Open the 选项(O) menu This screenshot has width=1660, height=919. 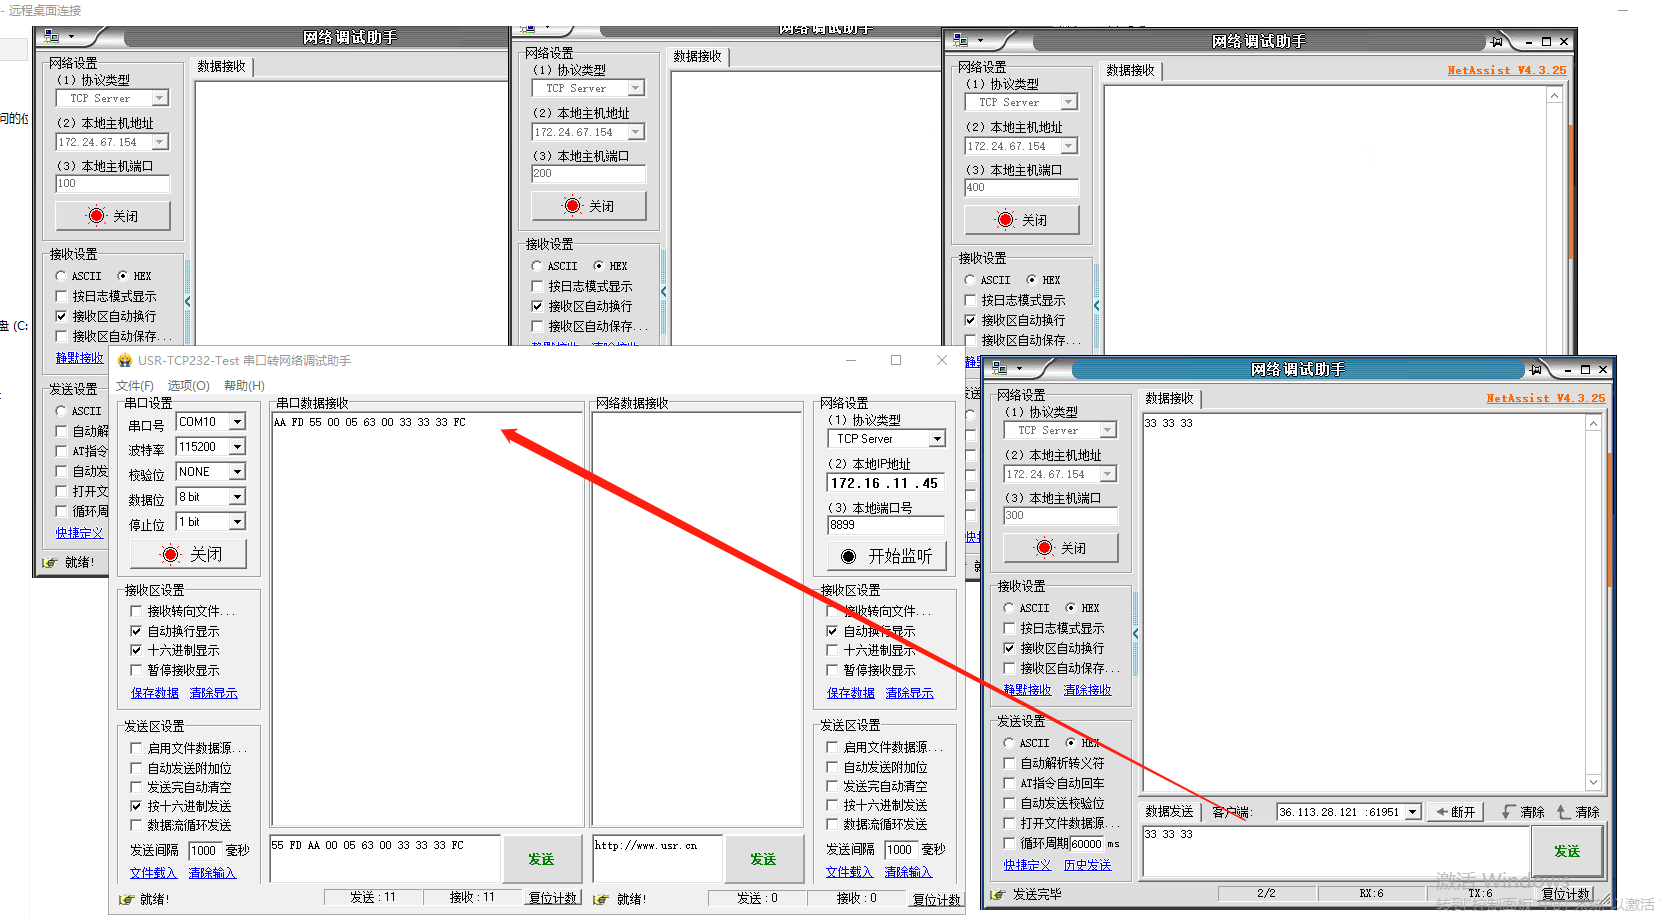188,386
